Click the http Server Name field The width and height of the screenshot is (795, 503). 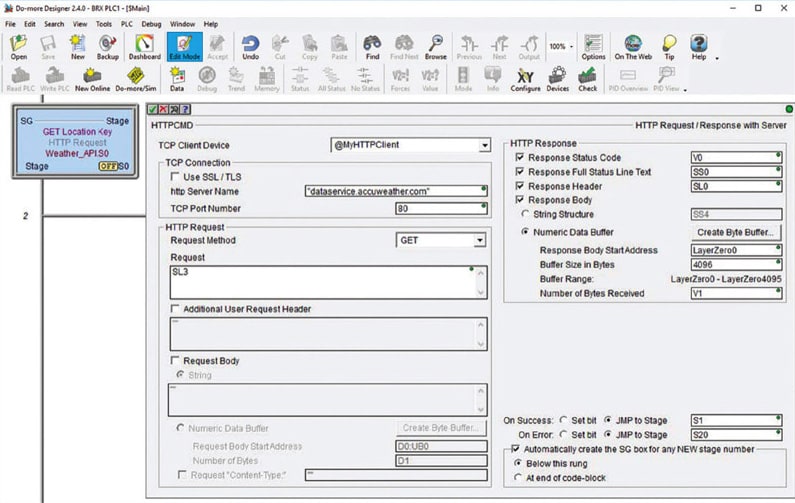396,191
